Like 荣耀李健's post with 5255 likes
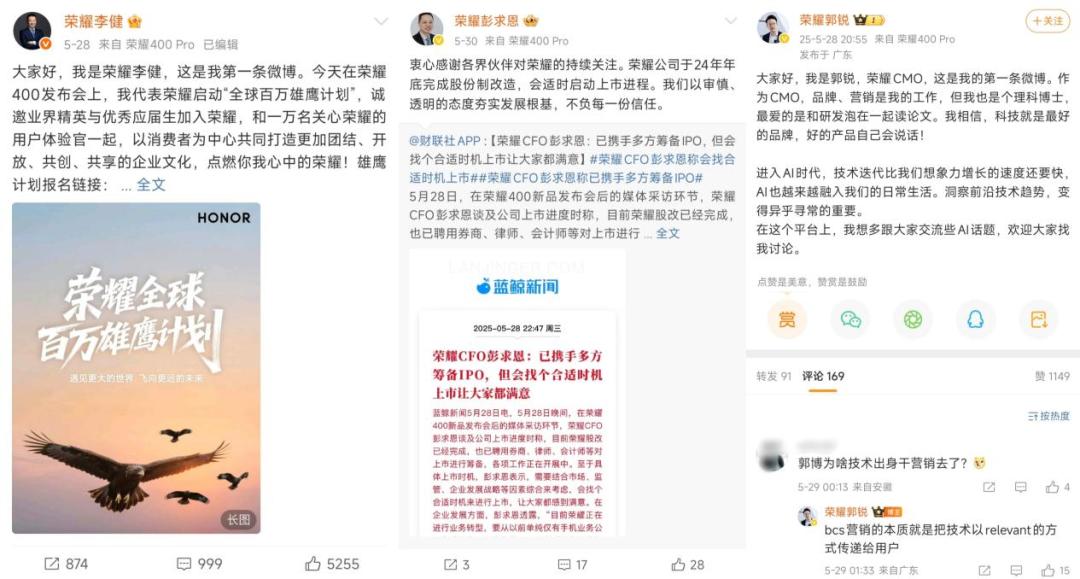The height and width of the screenshot is (579, 1080). [x=332, y=564]
